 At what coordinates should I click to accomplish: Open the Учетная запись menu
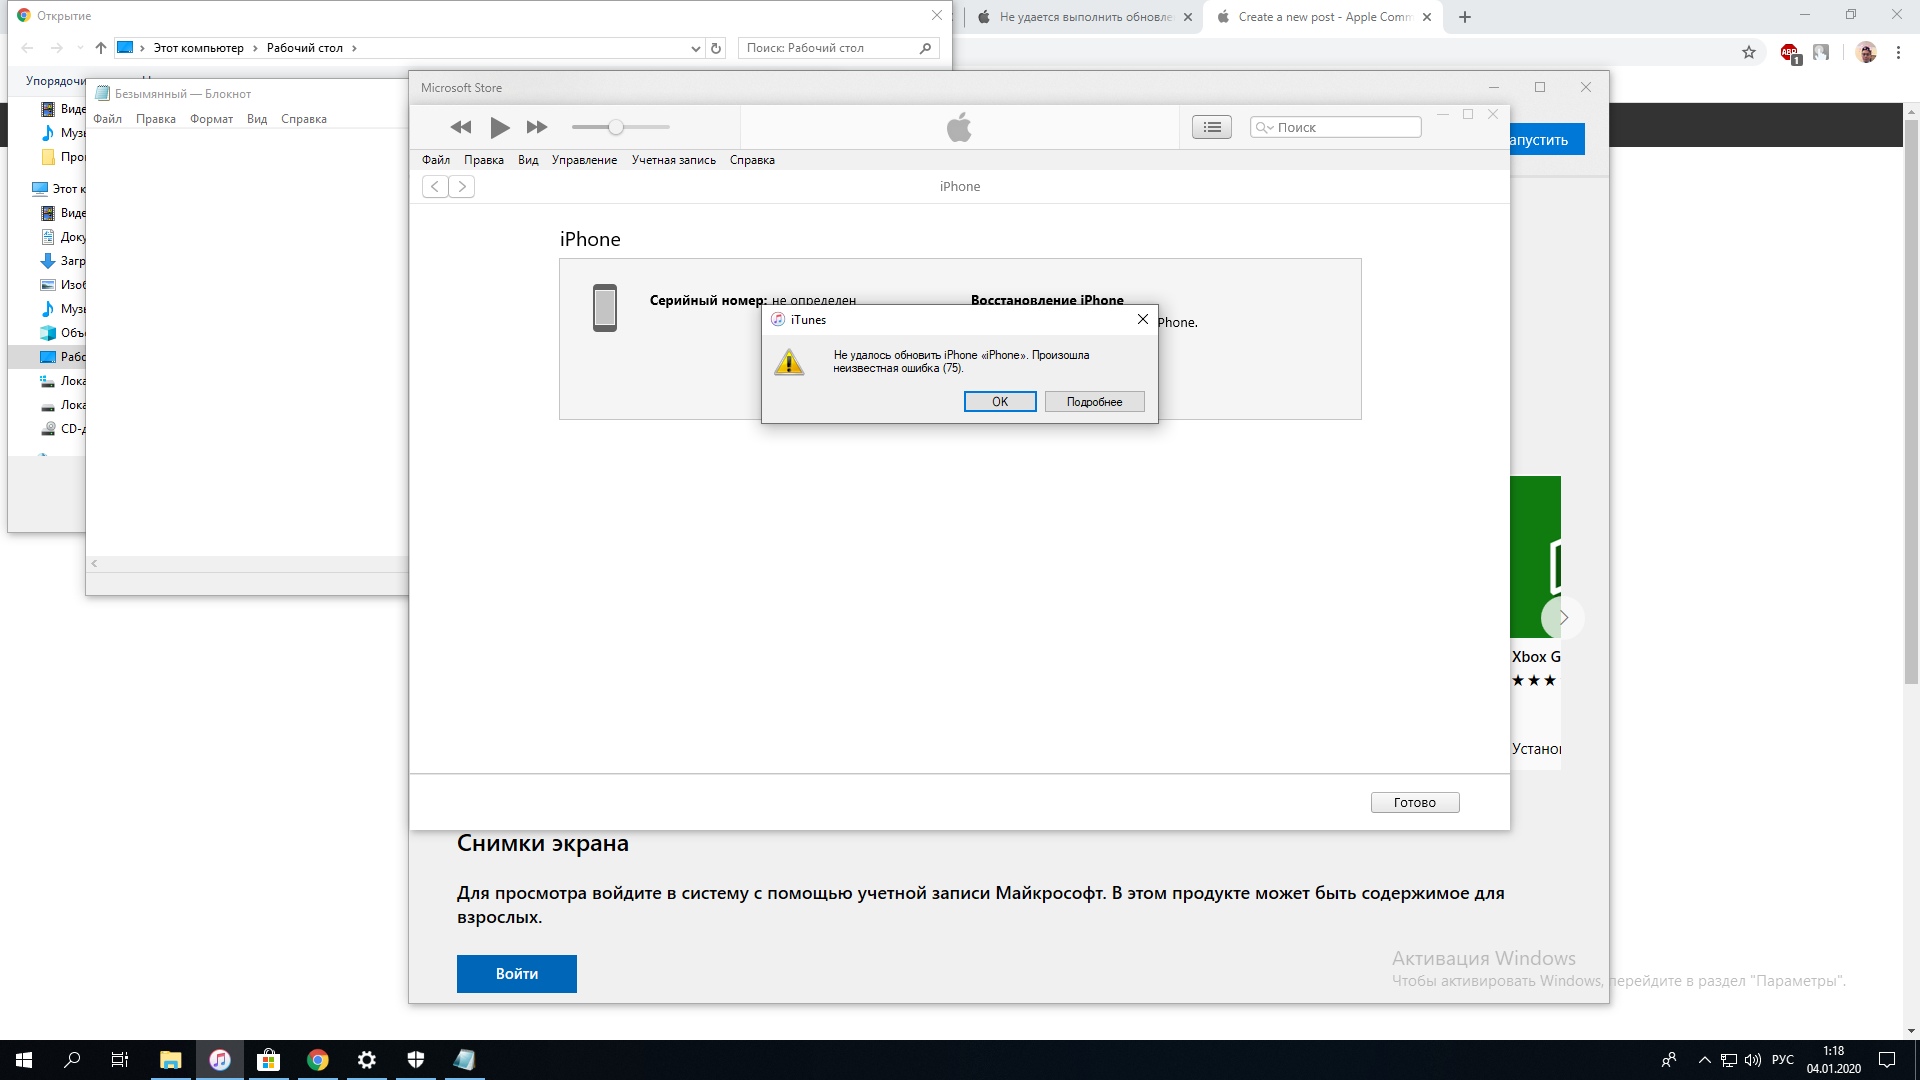[673, 160]
